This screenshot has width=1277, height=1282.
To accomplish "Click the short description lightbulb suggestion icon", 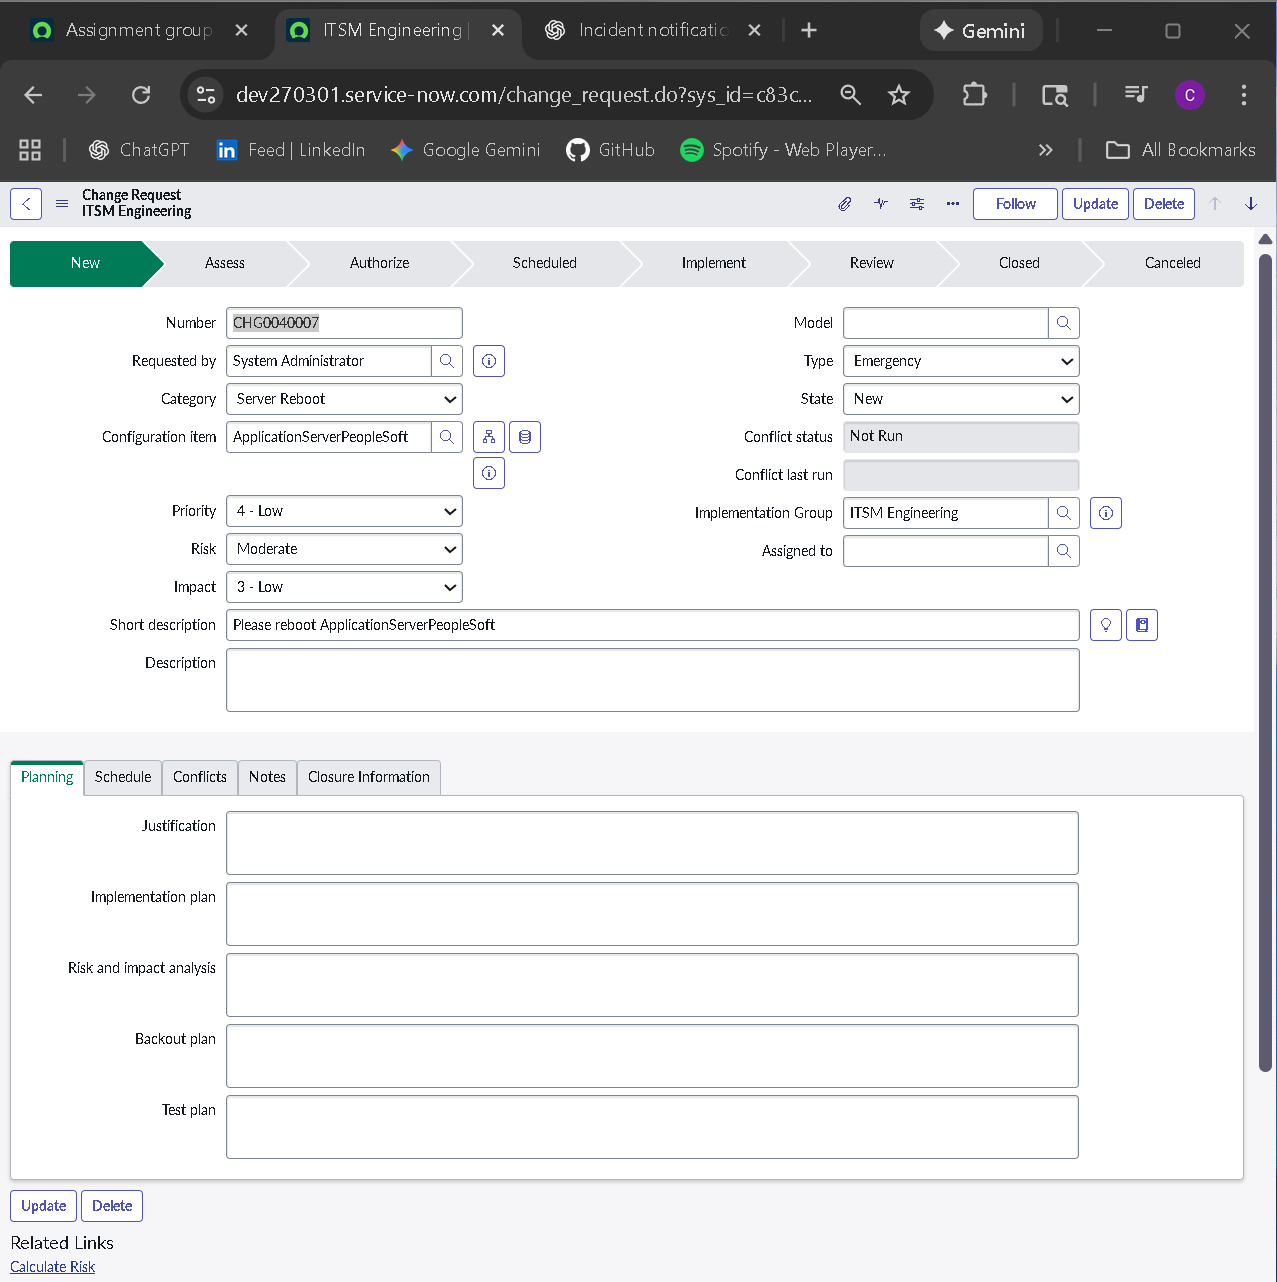I will point(1105,624).
